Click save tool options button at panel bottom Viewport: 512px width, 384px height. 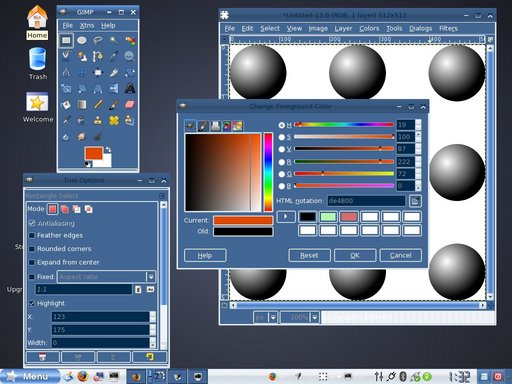click(43, 357)
